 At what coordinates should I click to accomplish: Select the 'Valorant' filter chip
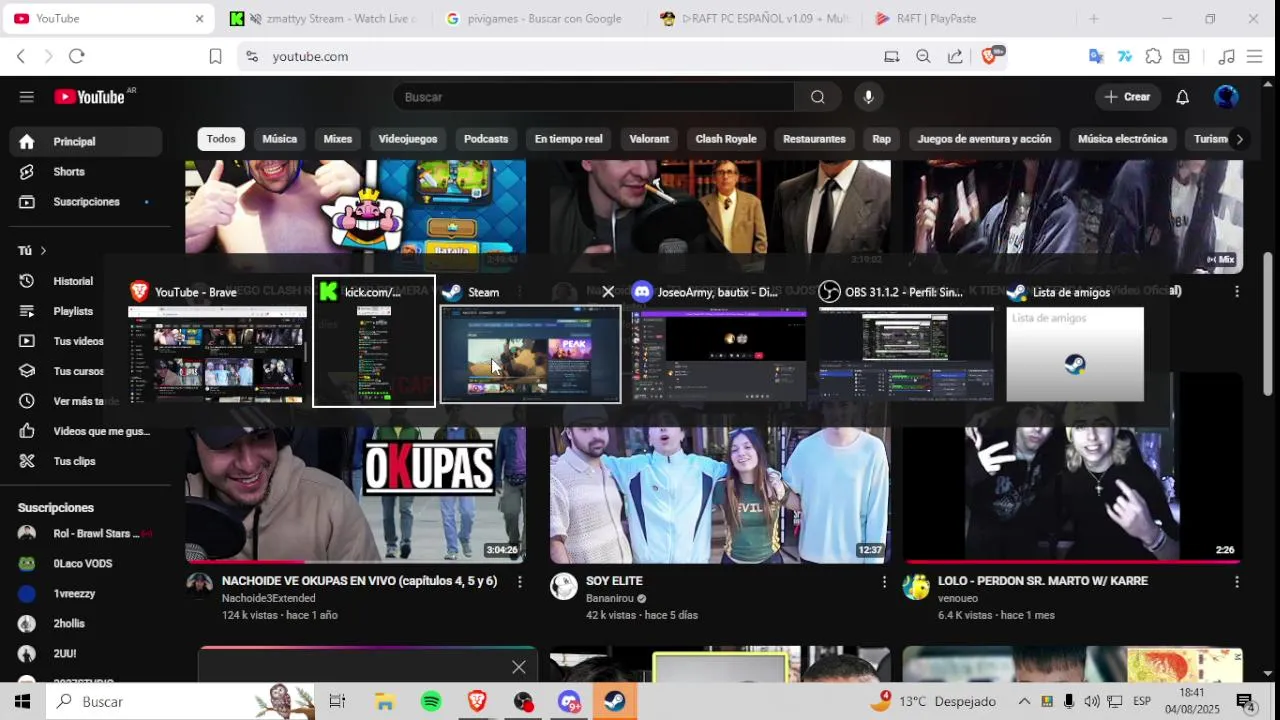[649, 139]
